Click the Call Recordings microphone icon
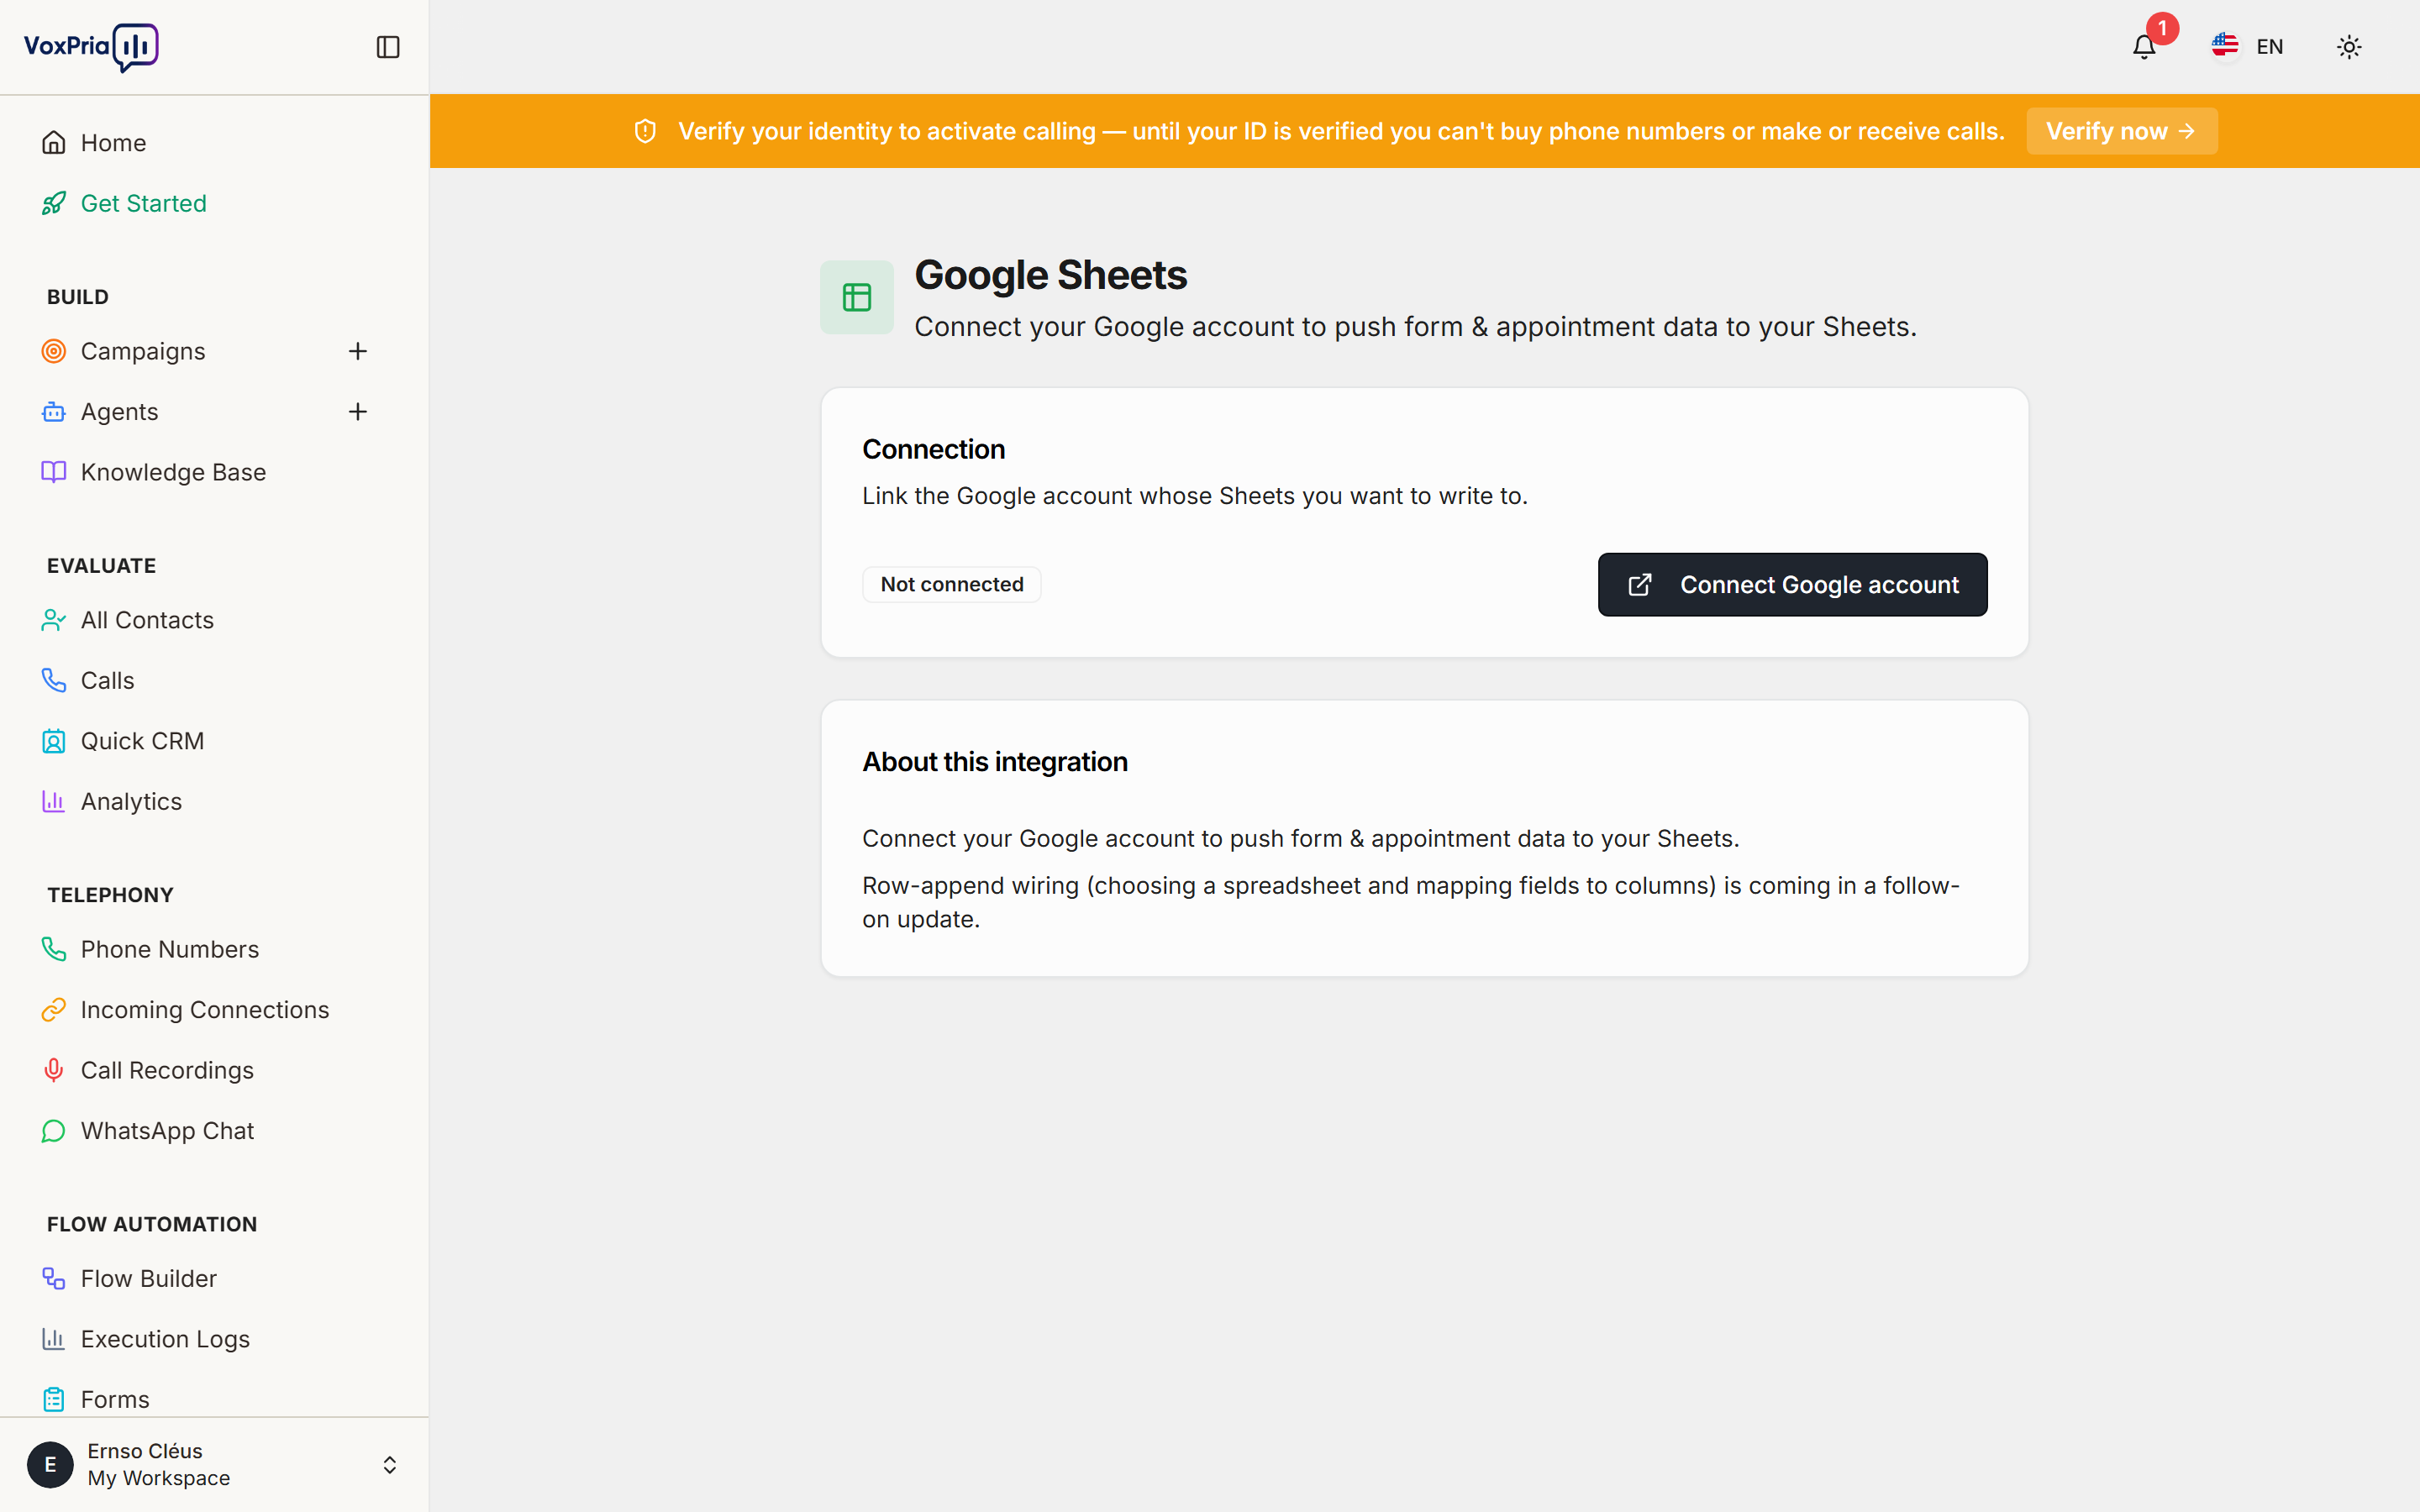 click(54, 1070)
